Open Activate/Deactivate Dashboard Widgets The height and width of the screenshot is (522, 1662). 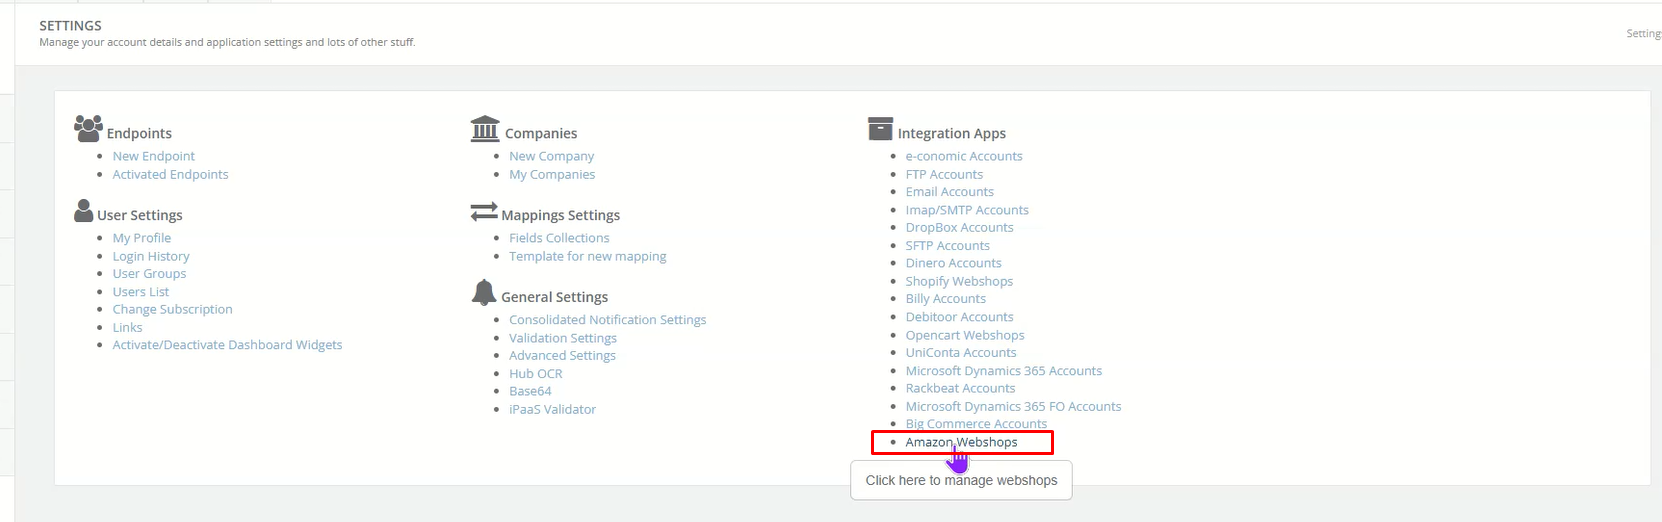coord(227,345)
